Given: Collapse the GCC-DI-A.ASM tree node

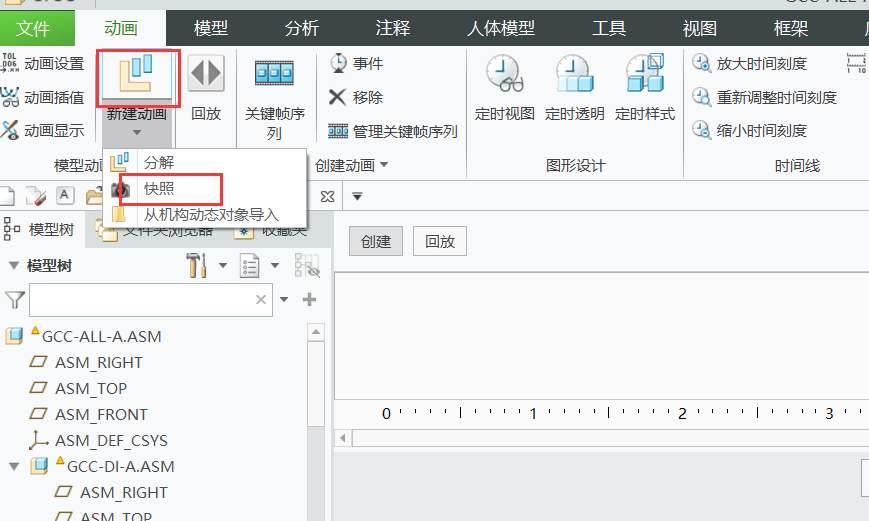Looking at the screenshot, I should tap(14, 467).
